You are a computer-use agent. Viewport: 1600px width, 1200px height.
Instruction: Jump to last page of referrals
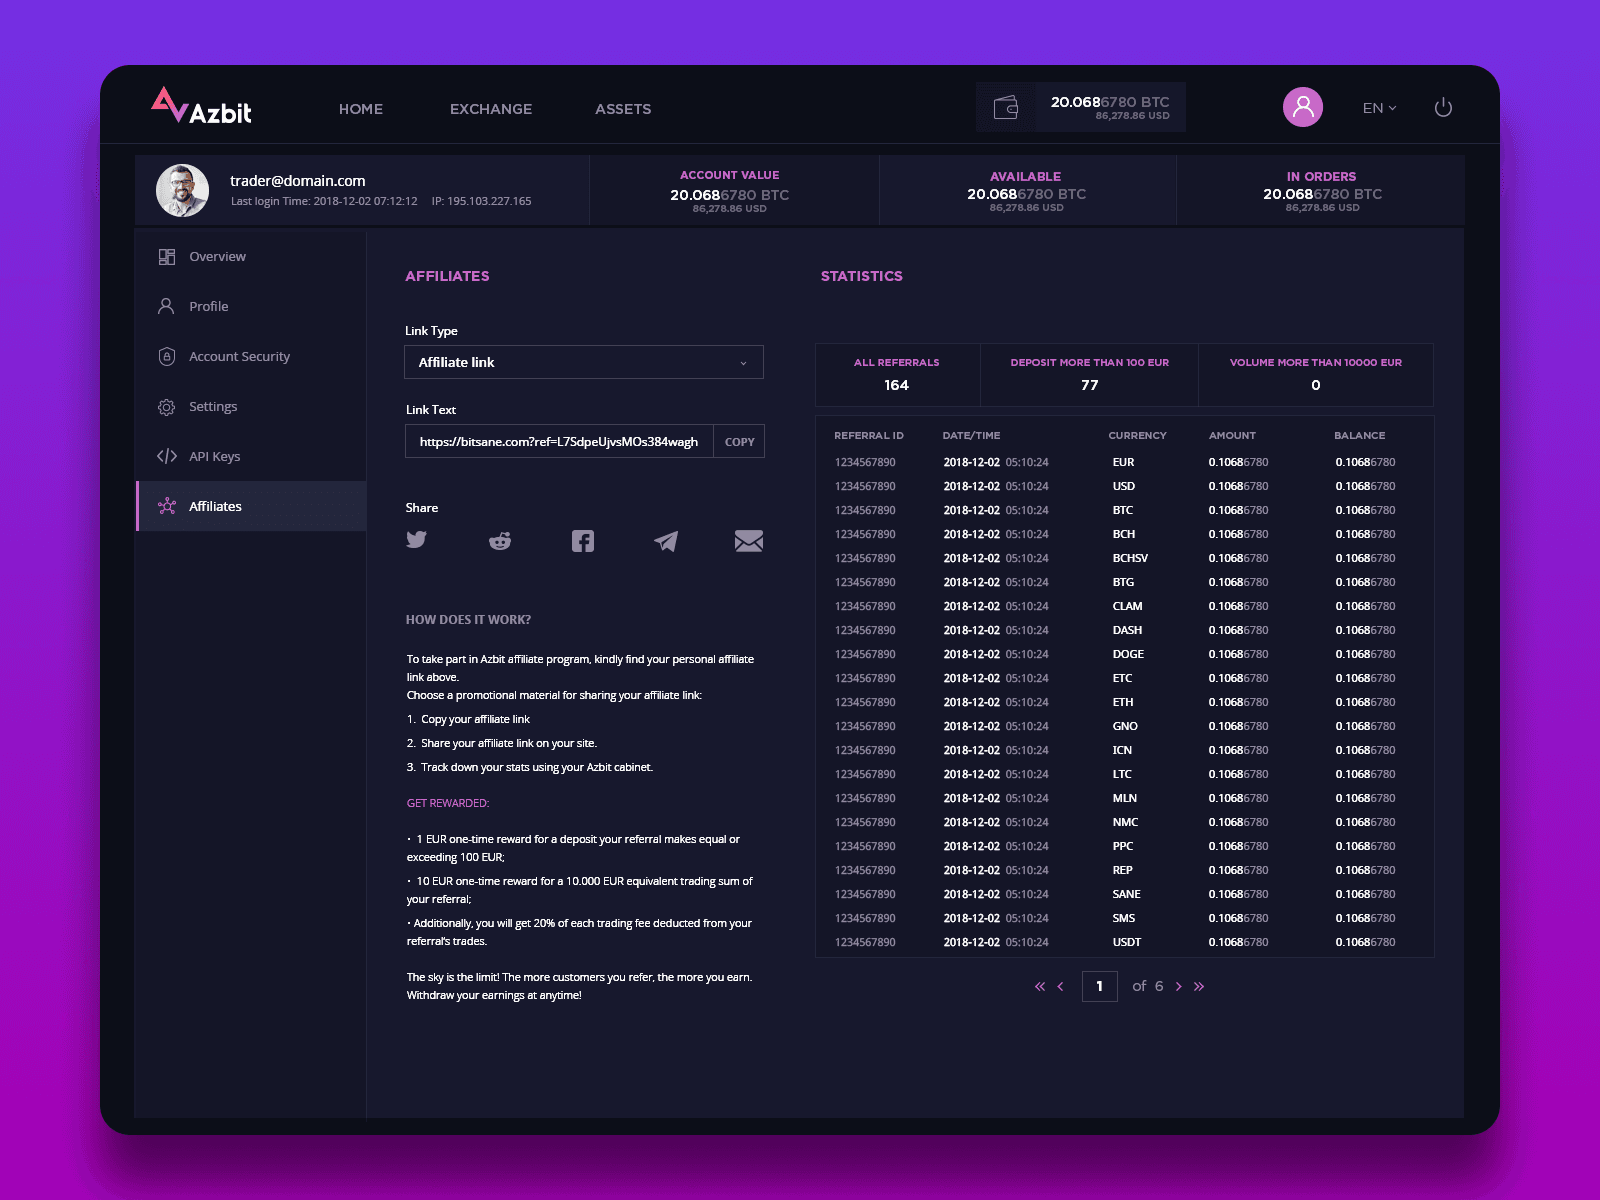coord(1199,987)
